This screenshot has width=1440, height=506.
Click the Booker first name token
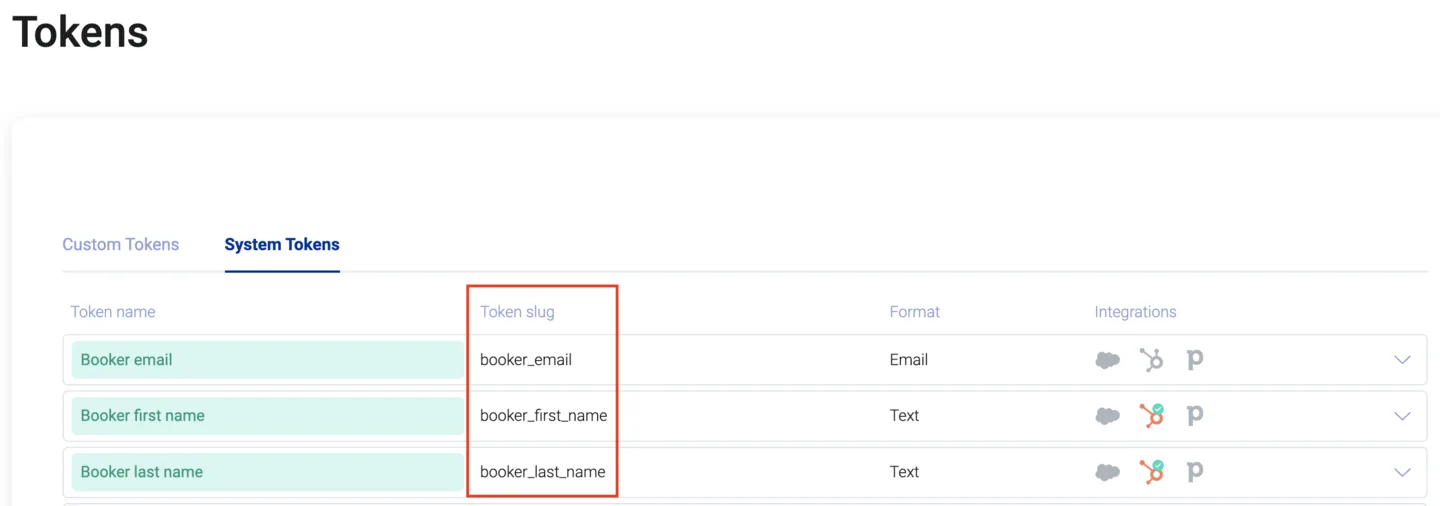pos(267,416)
